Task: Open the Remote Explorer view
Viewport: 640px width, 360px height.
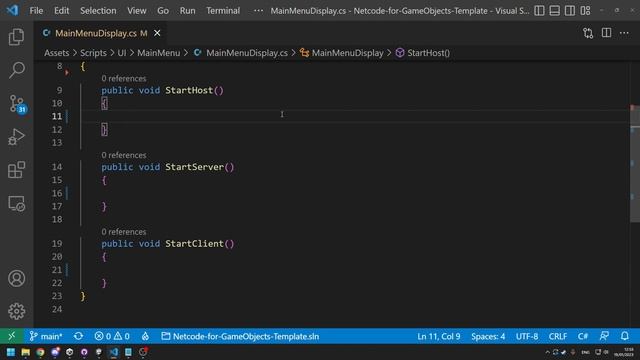Action: pos(16,203)
